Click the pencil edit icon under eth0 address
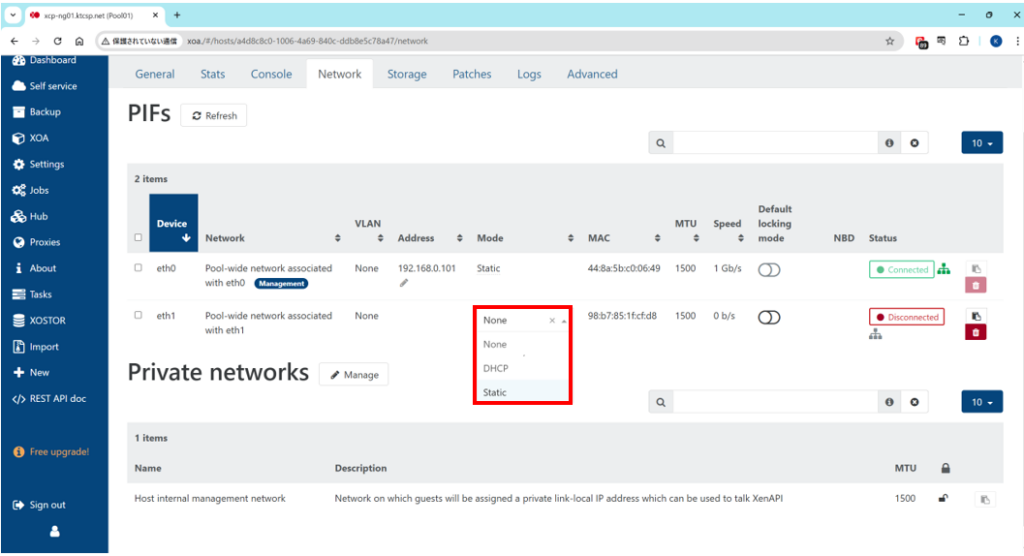The width and height of the screenshot is (1024, 556). tap(404, 283)
